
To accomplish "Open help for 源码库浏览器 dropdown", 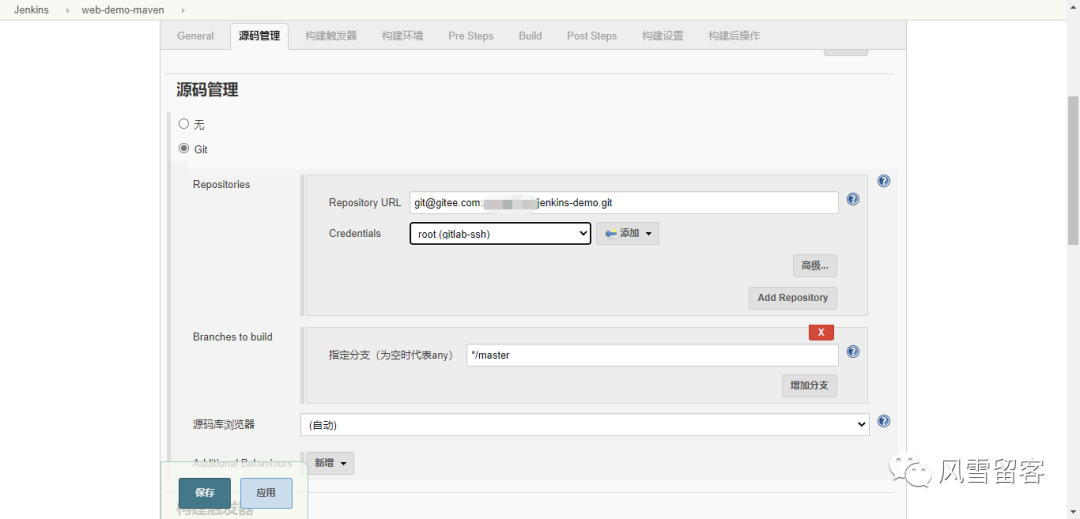I will (x=884, y=421).
